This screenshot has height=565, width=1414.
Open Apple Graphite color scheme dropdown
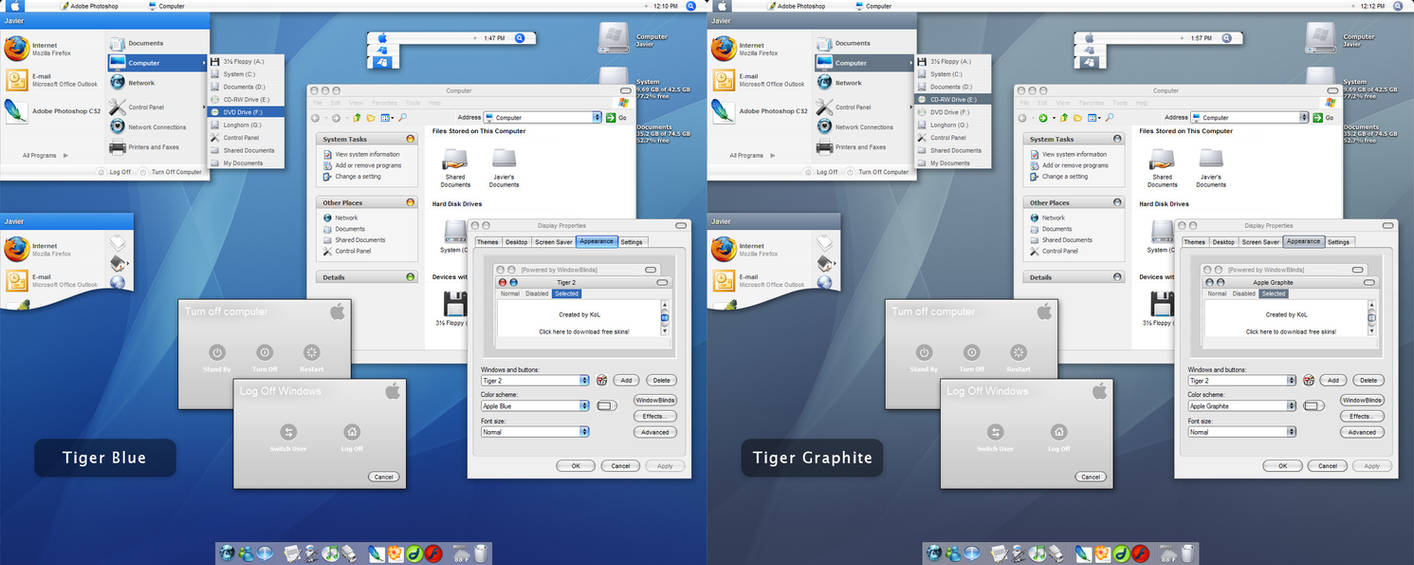1242,406
